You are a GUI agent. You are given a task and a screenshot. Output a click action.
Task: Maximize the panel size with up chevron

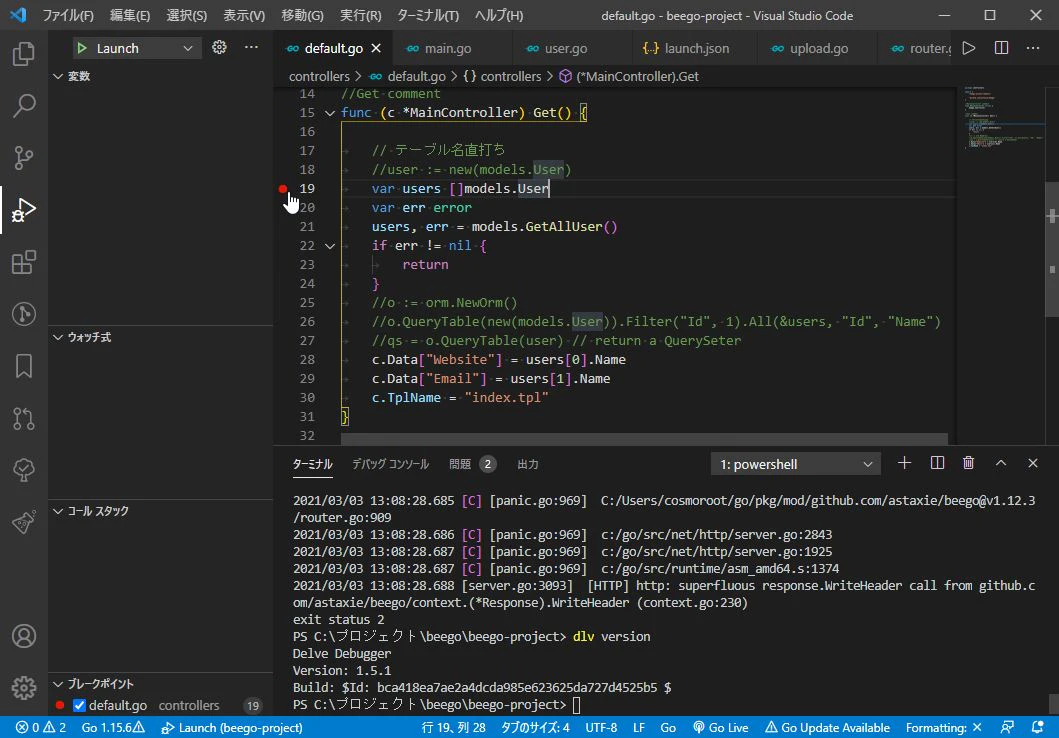click(1001, 463)
